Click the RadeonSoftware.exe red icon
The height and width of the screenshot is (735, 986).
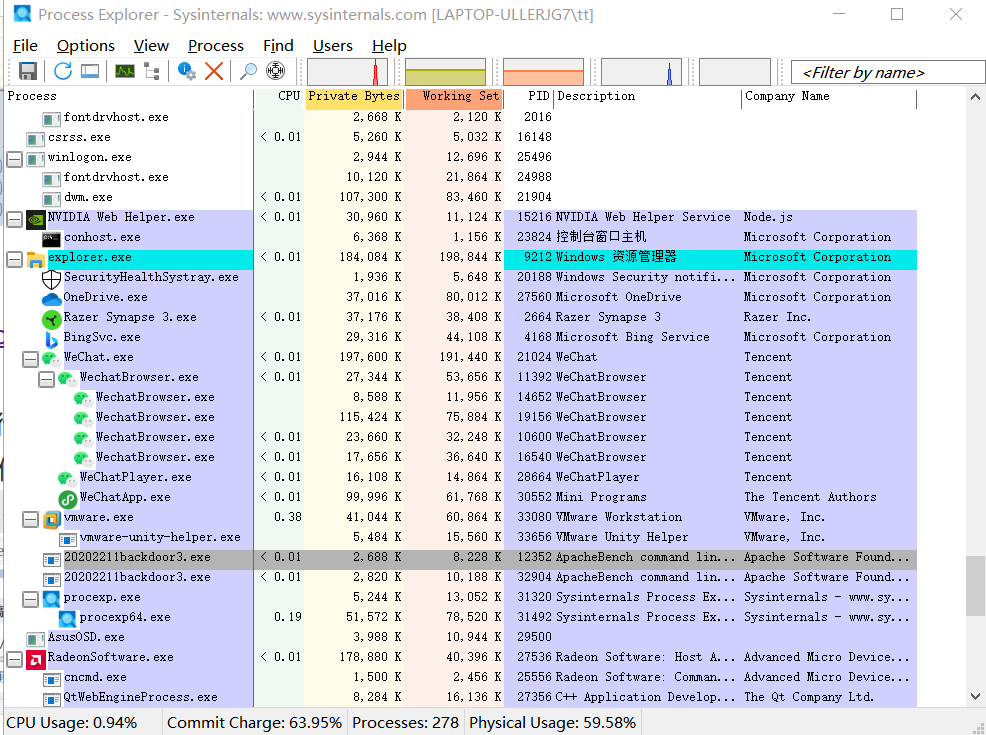click(x=36, y=659)
